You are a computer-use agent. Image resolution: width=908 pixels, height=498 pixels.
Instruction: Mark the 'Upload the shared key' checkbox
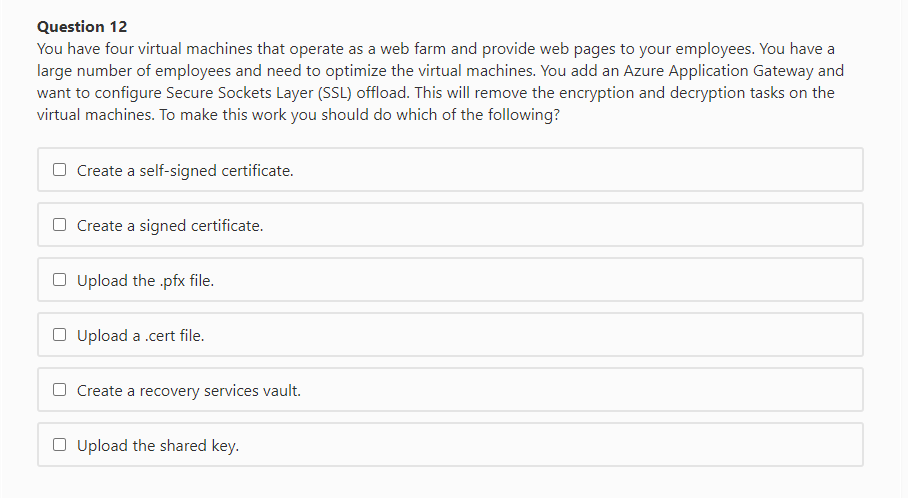[60, 445]
